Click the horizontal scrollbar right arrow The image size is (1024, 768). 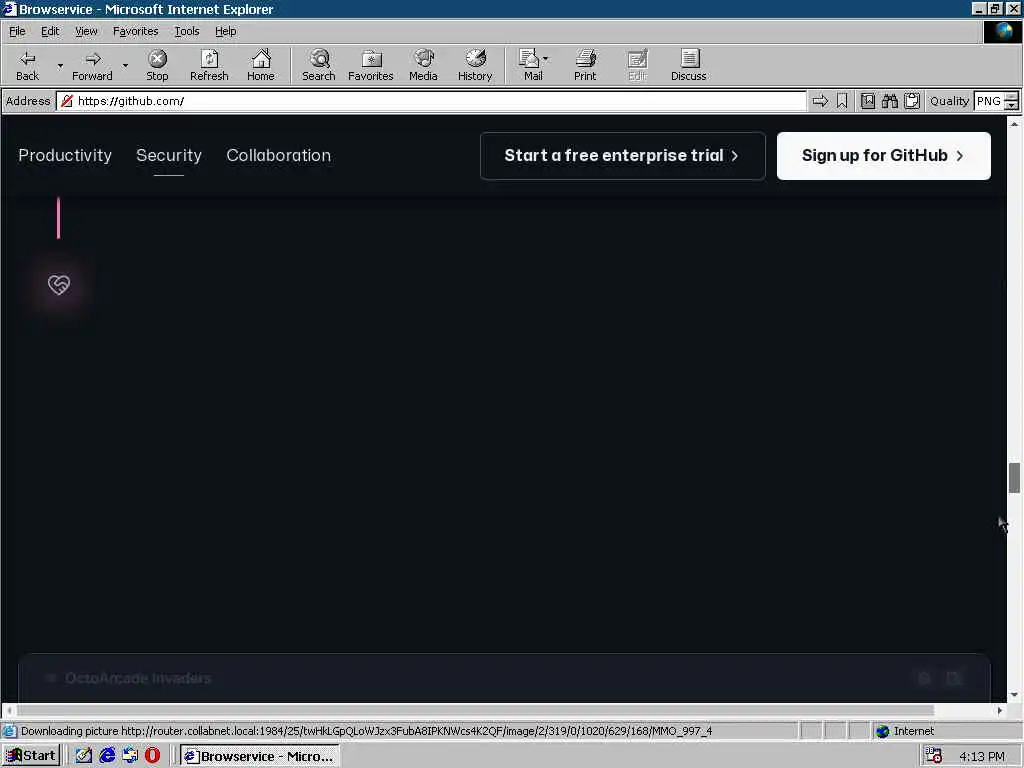pyautogui.click(x=1000, y=710)
